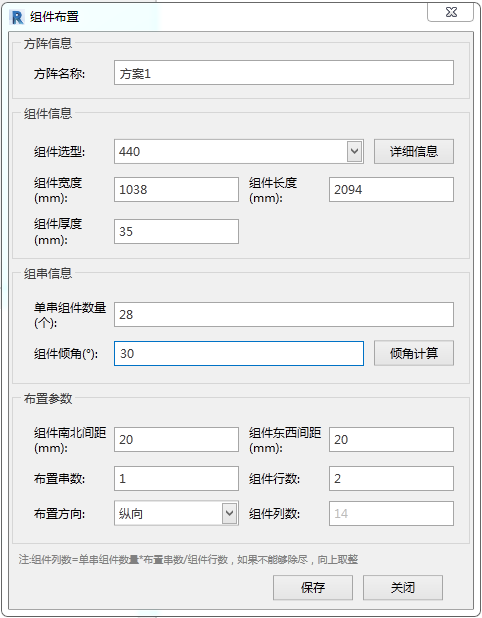Click the 保存 button

313,588
